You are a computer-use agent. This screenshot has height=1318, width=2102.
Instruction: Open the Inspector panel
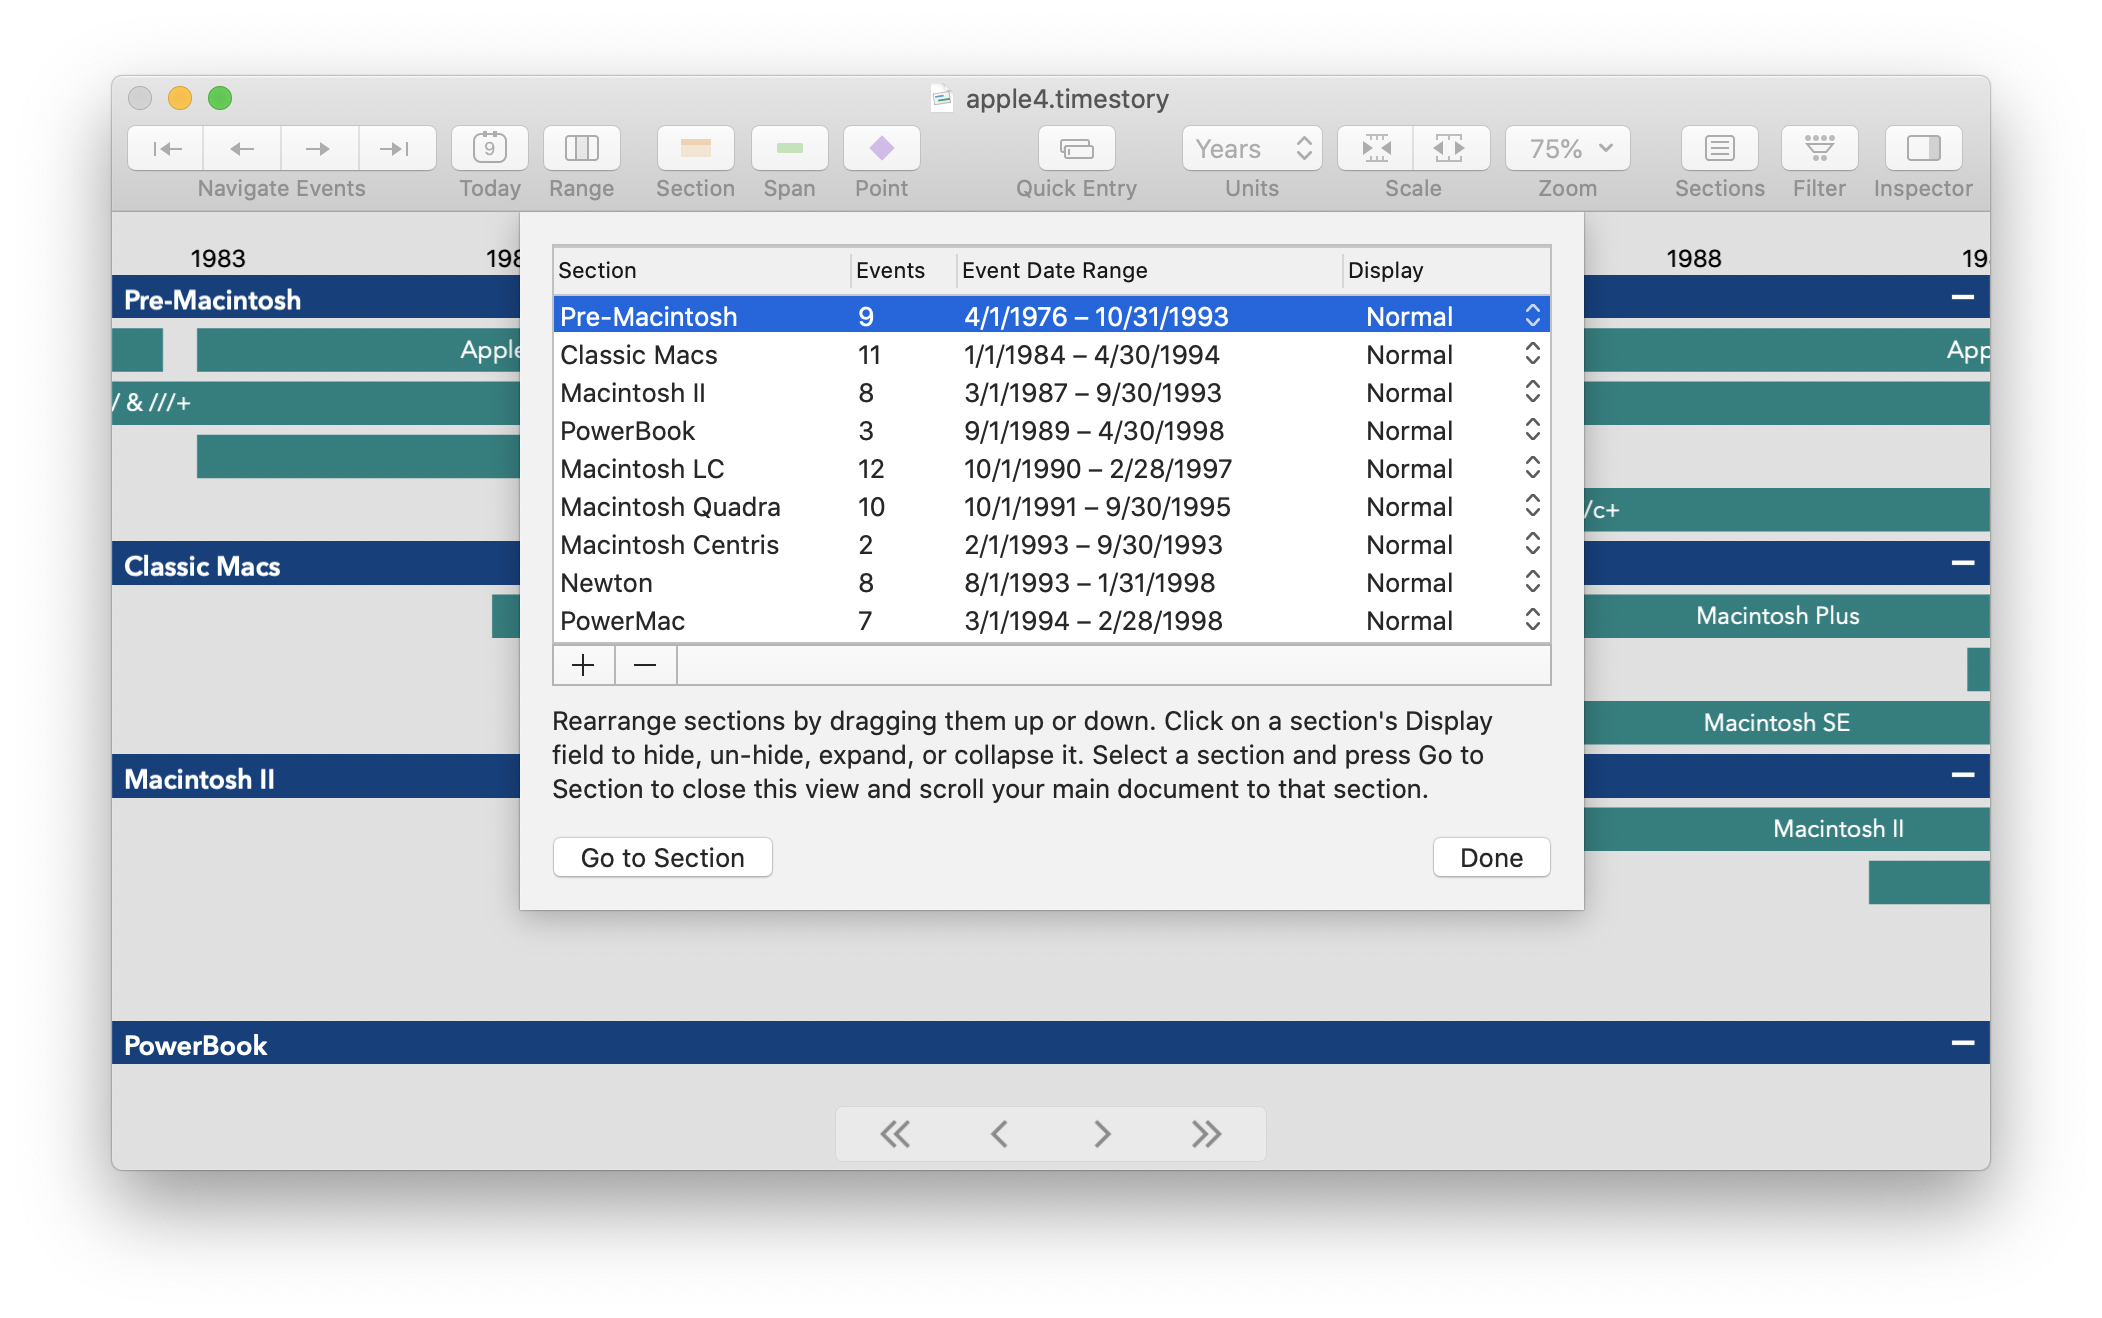(1922, 148)
